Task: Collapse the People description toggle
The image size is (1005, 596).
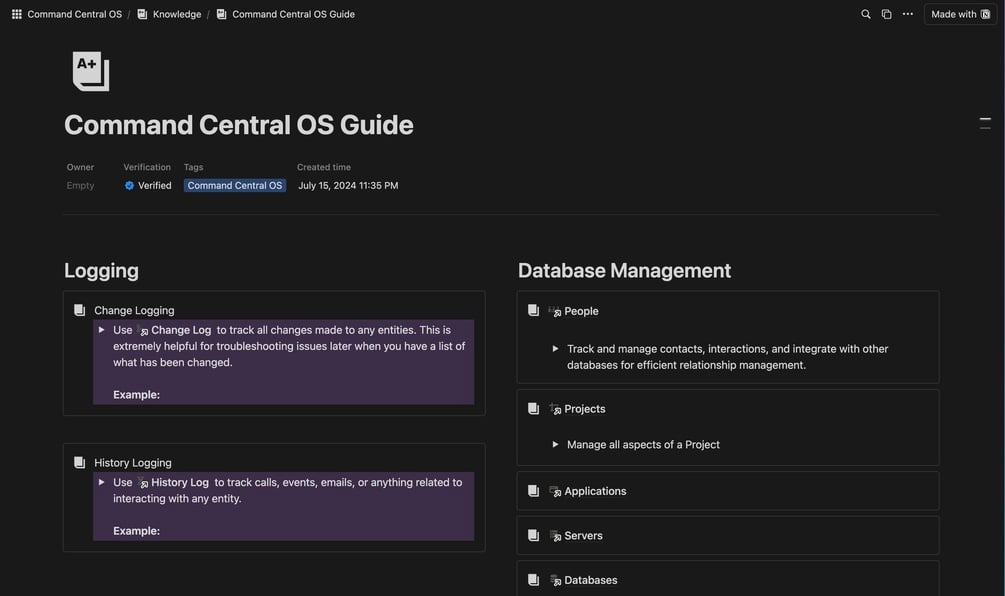Action: [x=555, y=349]
